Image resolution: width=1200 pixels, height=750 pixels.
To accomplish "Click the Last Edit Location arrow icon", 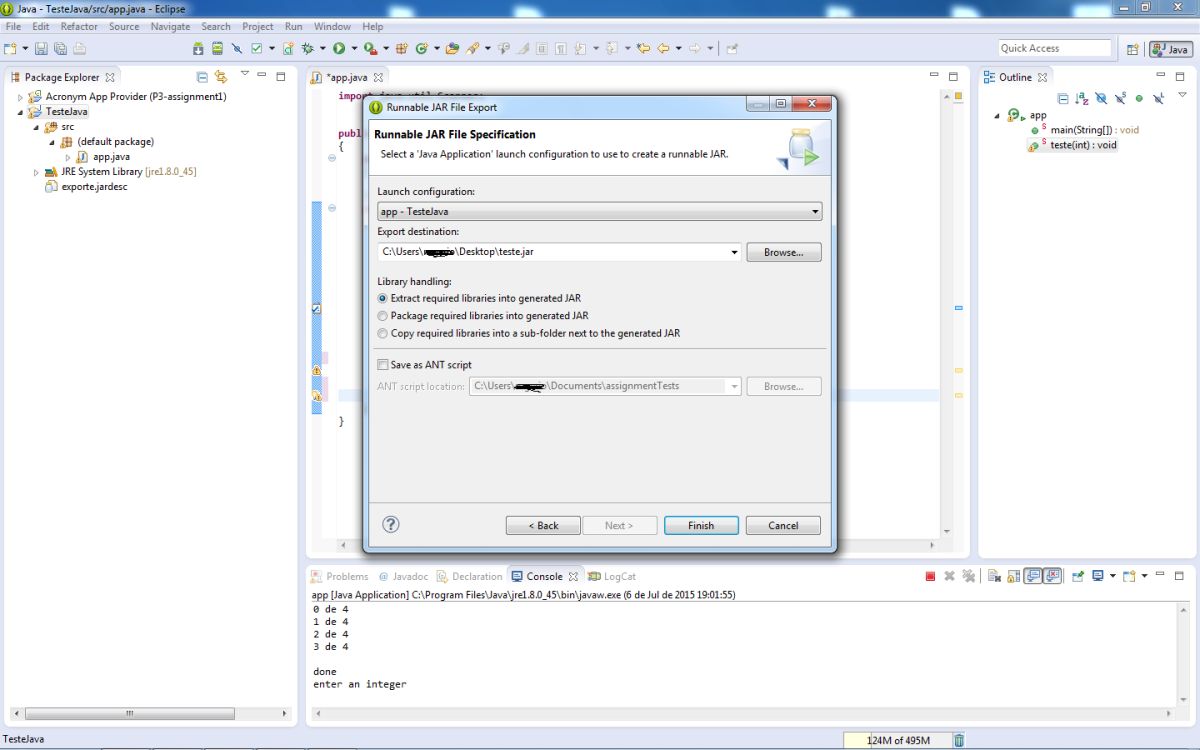I will pos(643,48).
